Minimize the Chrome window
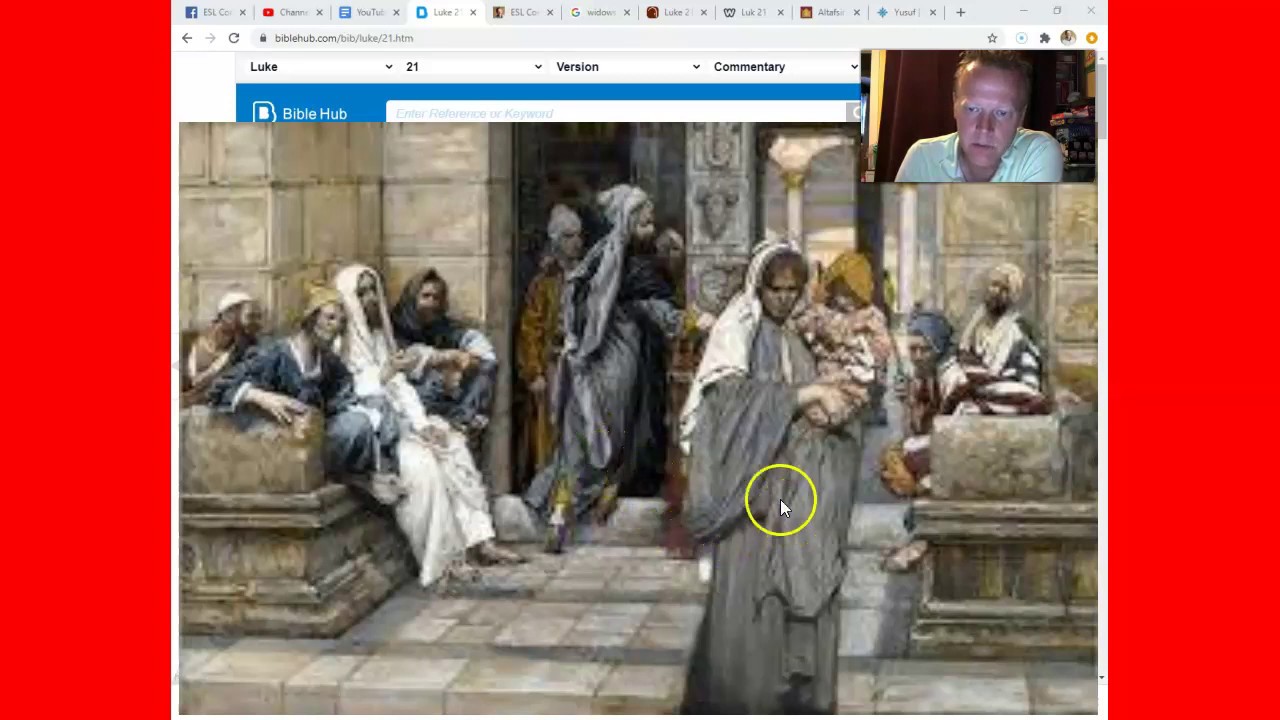This screenshot has width=1280, height=720. [x=1024, y=11]
